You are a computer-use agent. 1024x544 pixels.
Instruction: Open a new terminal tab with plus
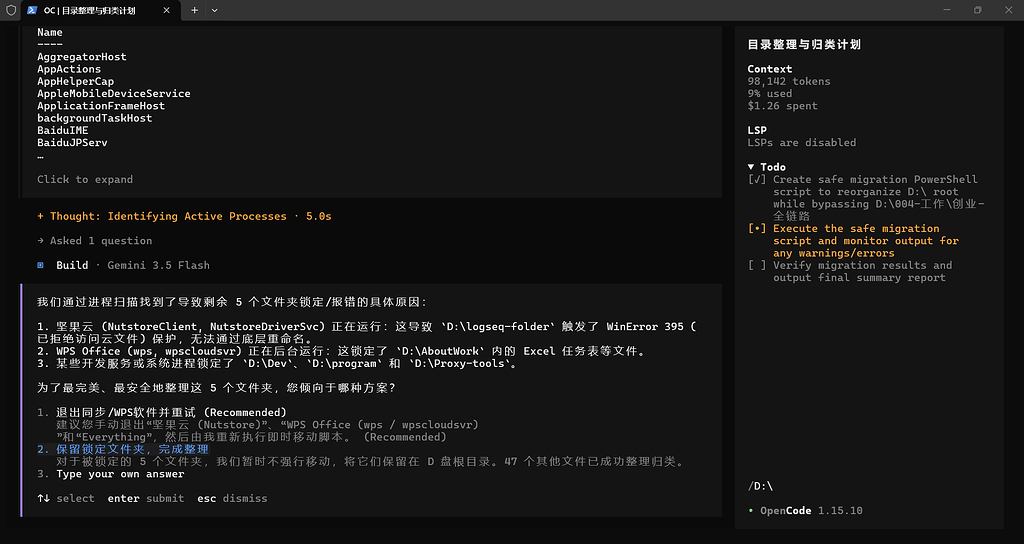tap(195, 10)
